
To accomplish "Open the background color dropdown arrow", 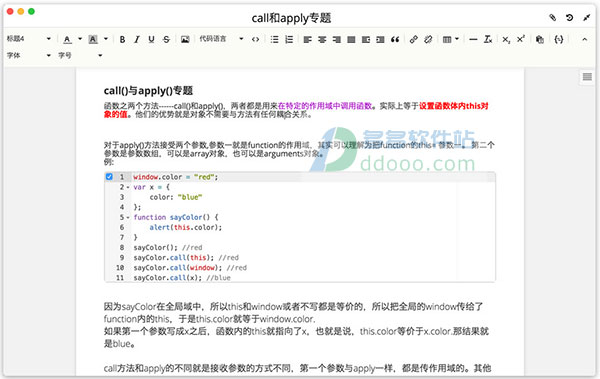I will coord(106,39).
